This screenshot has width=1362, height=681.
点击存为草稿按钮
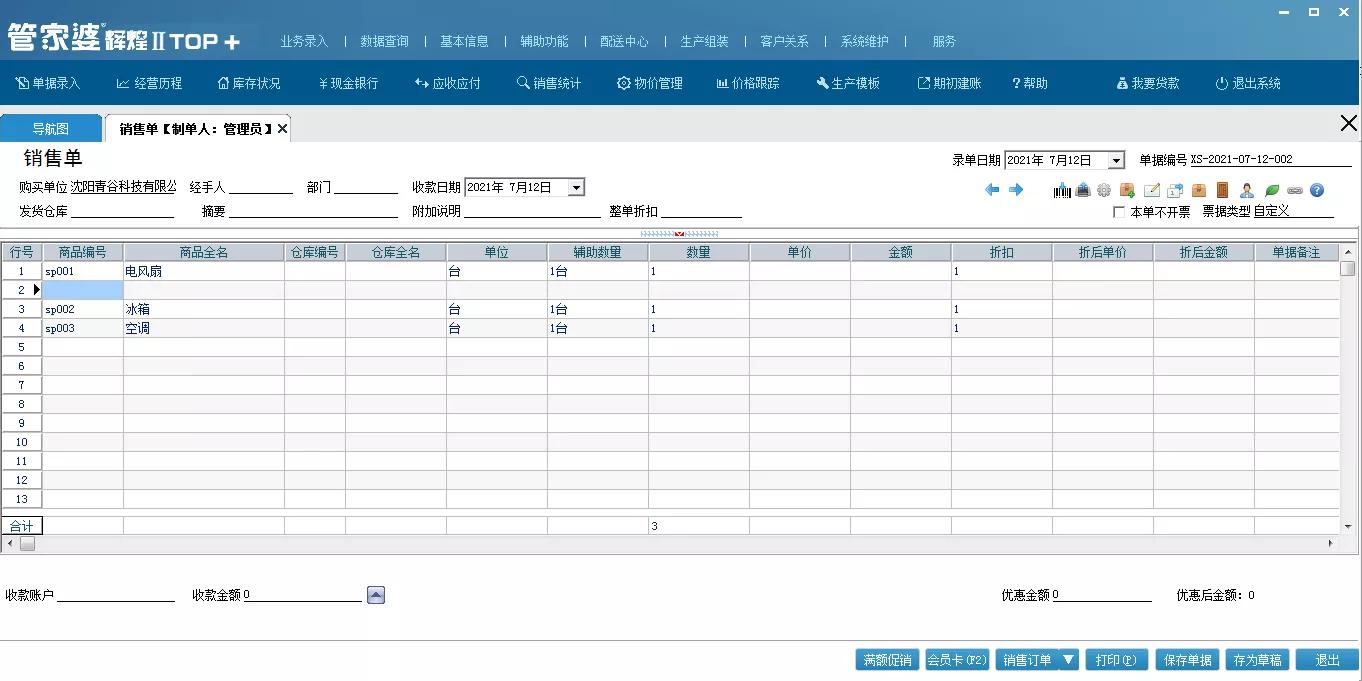1258,659
